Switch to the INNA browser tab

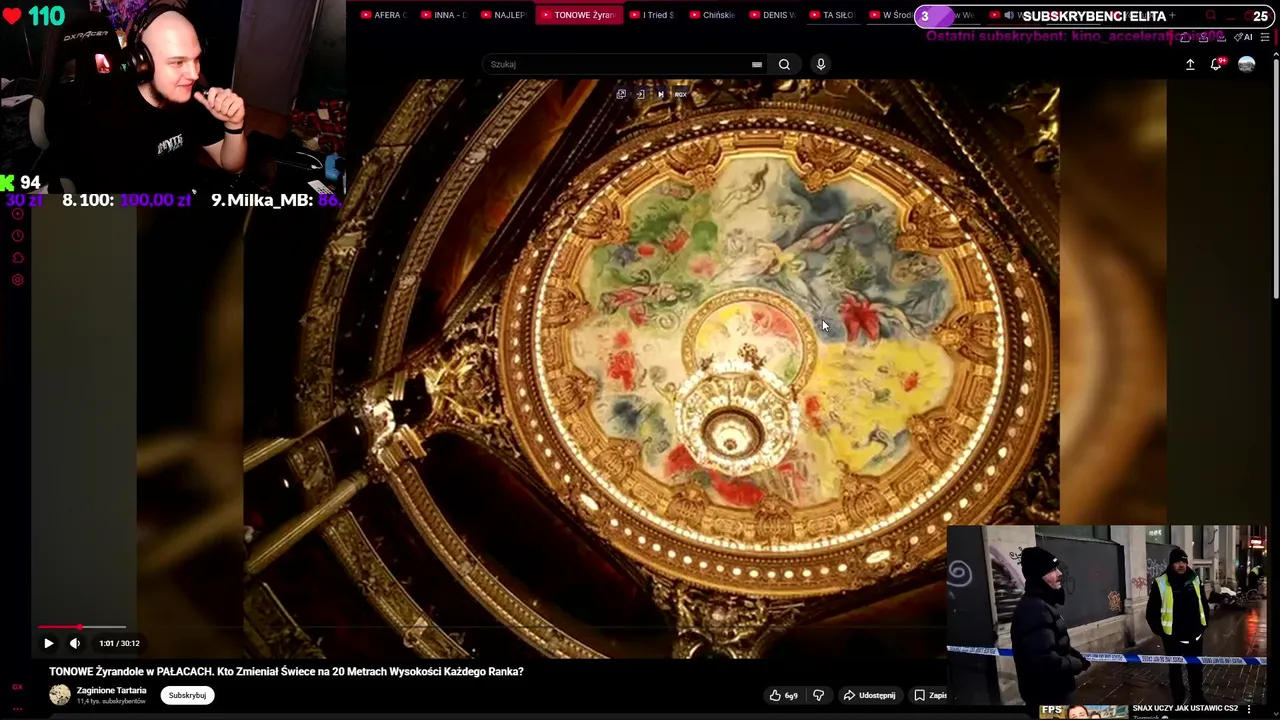click(x=444, y=15)
